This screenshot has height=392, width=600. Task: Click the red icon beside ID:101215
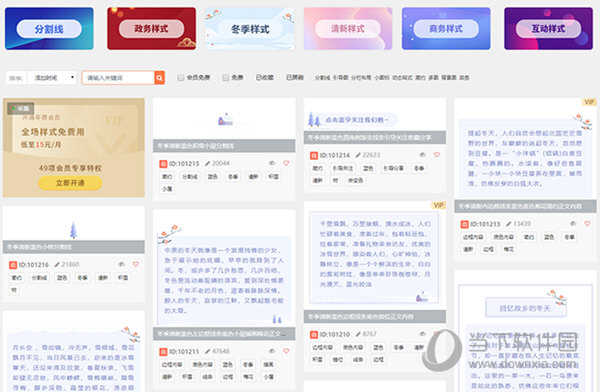click(163, 163)
